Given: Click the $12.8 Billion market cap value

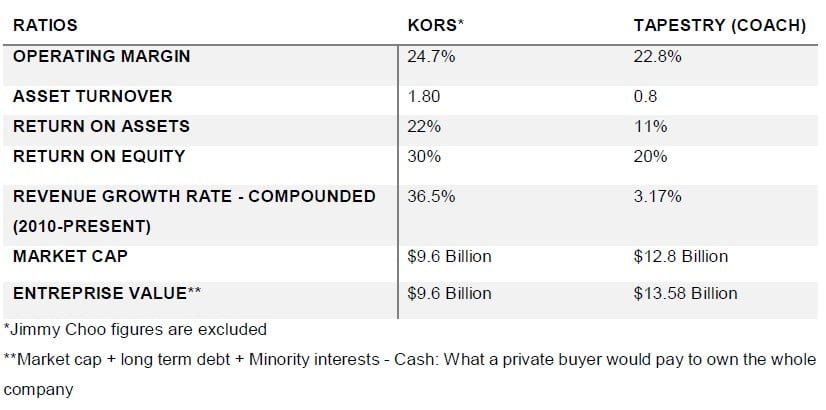Looking at the screenshot, I should pos(681,257).
